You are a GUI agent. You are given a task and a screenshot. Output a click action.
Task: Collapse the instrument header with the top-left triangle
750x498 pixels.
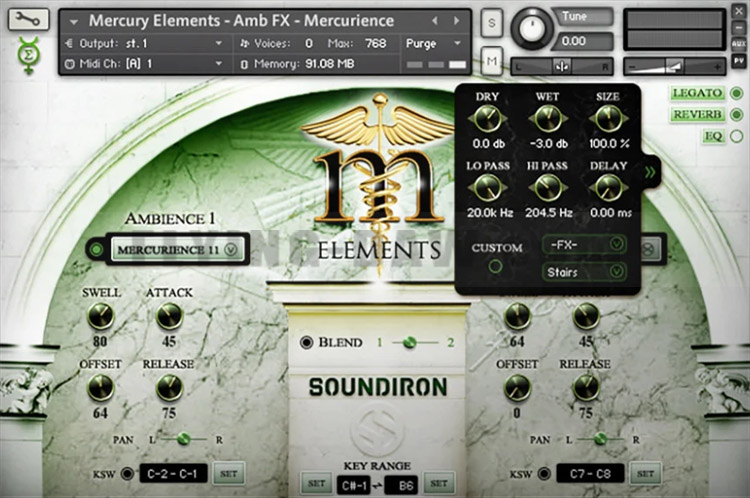click(74, 22)
